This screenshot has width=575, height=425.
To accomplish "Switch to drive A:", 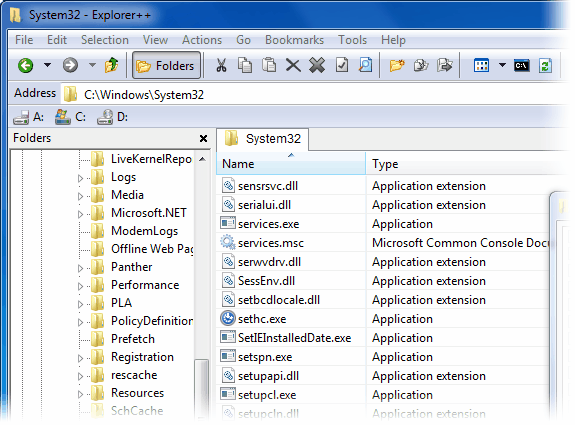I will [29, 117].
